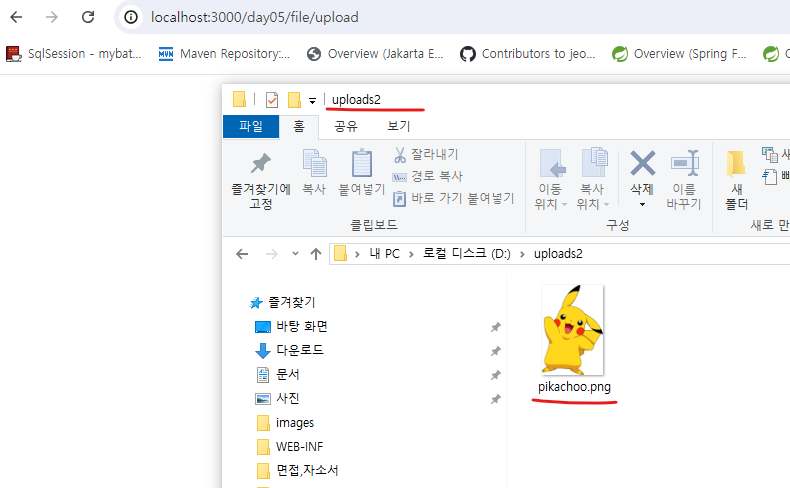This screenshot has width=790, height=488.
Task: Select the Pikachu image thumbnail
Action: point(572,330)
